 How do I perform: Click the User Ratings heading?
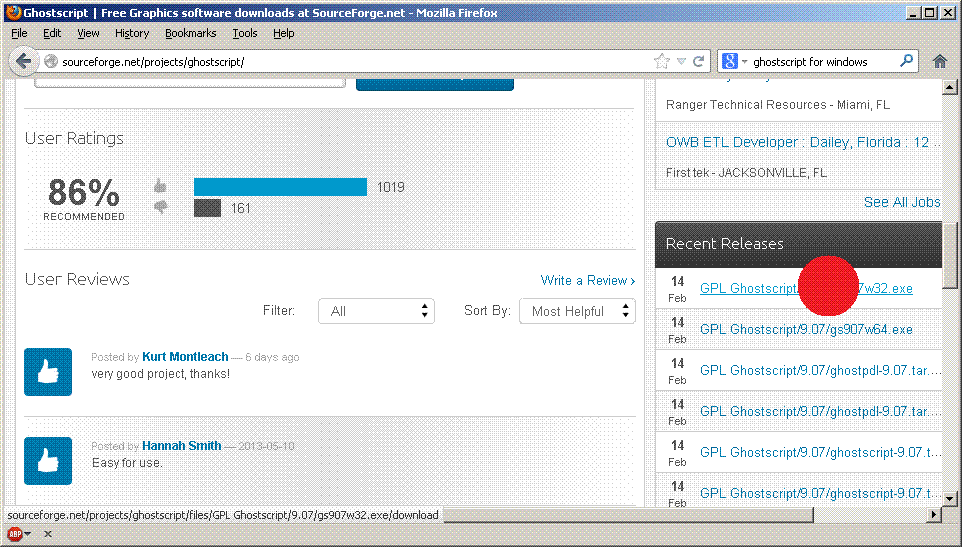pos(74,139)
